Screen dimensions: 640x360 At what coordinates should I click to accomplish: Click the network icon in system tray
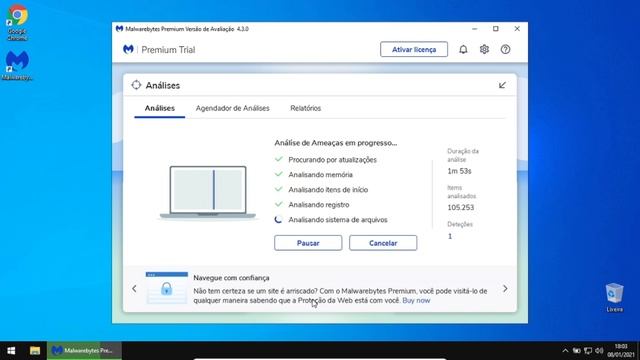(x=588, y=351)
